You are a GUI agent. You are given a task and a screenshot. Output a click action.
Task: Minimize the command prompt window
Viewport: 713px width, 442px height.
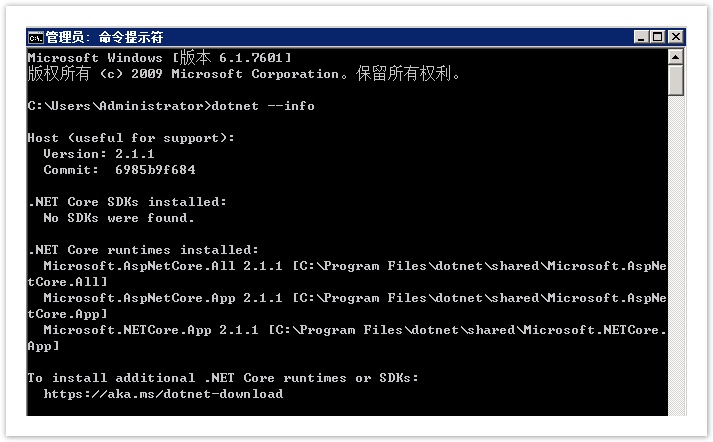coord(641,37)
